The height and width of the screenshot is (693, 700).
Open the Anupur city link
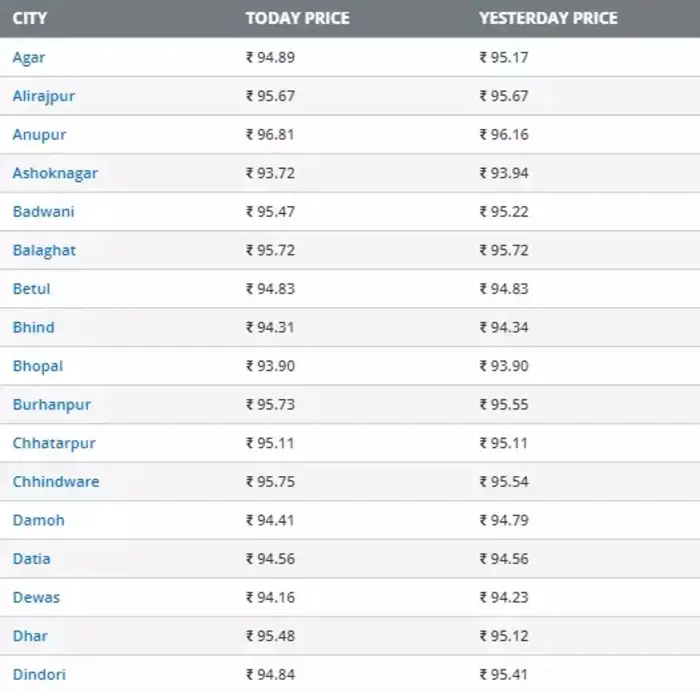point(39,135)
